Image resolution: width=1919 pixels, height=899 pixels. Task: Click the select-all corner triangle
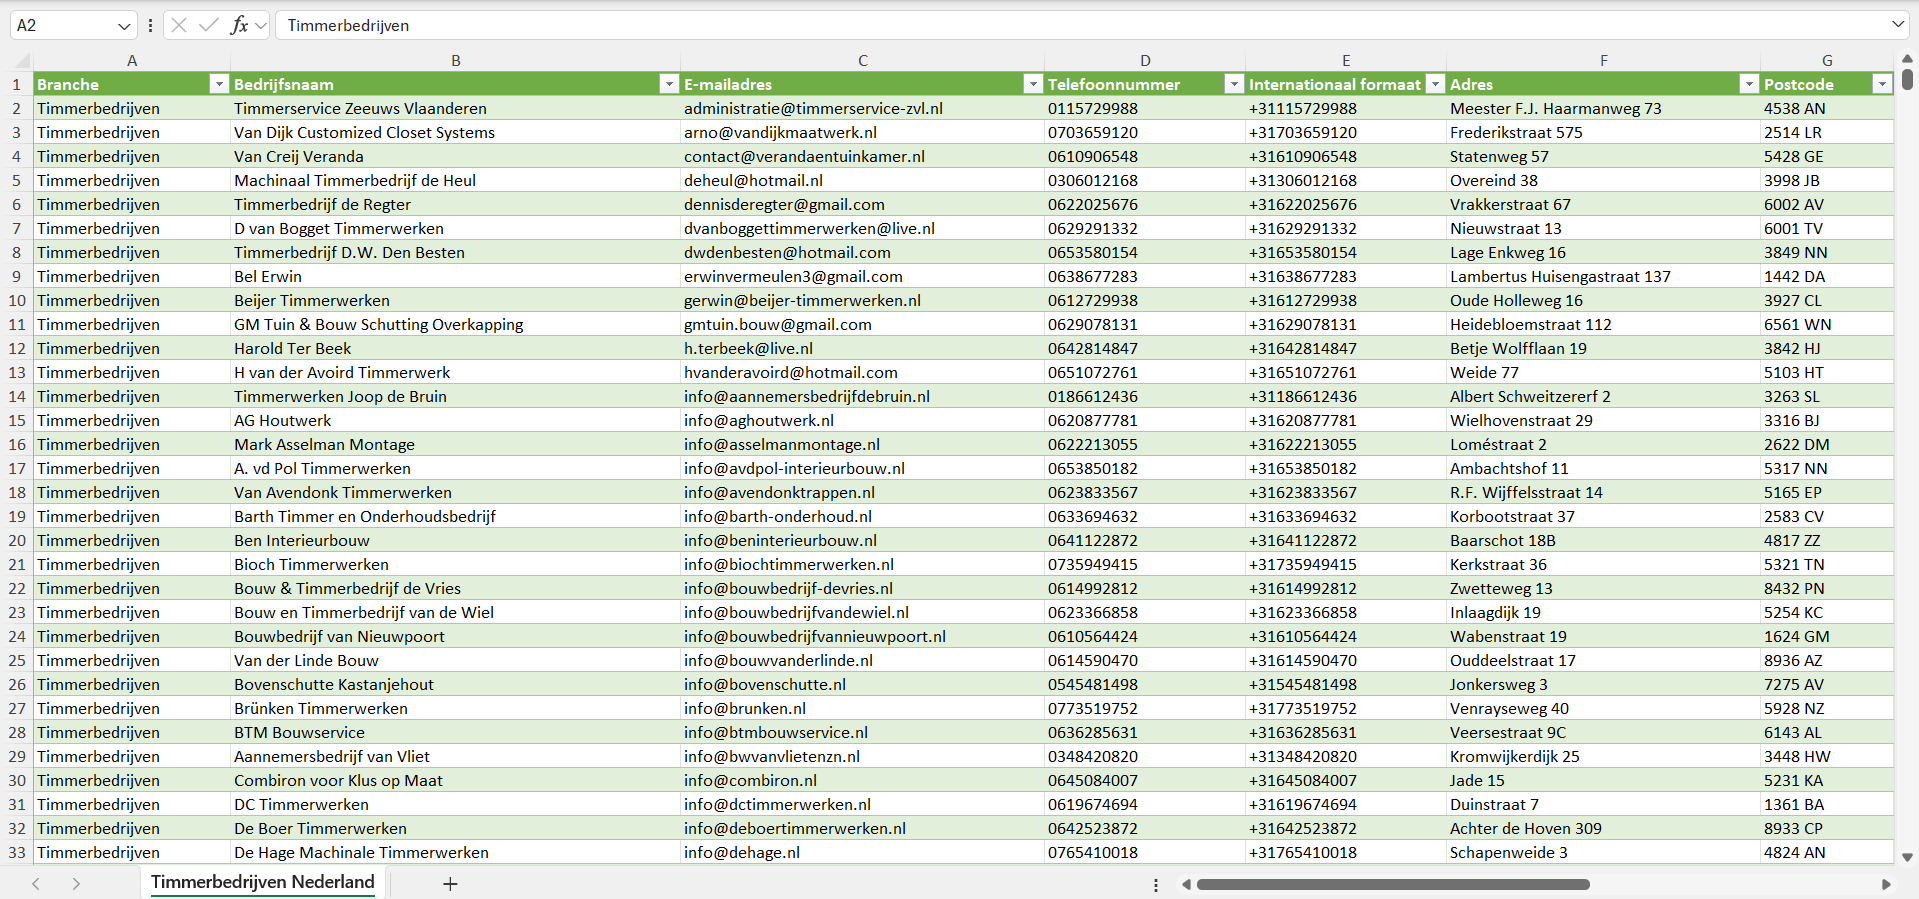[x=17, y=61]
